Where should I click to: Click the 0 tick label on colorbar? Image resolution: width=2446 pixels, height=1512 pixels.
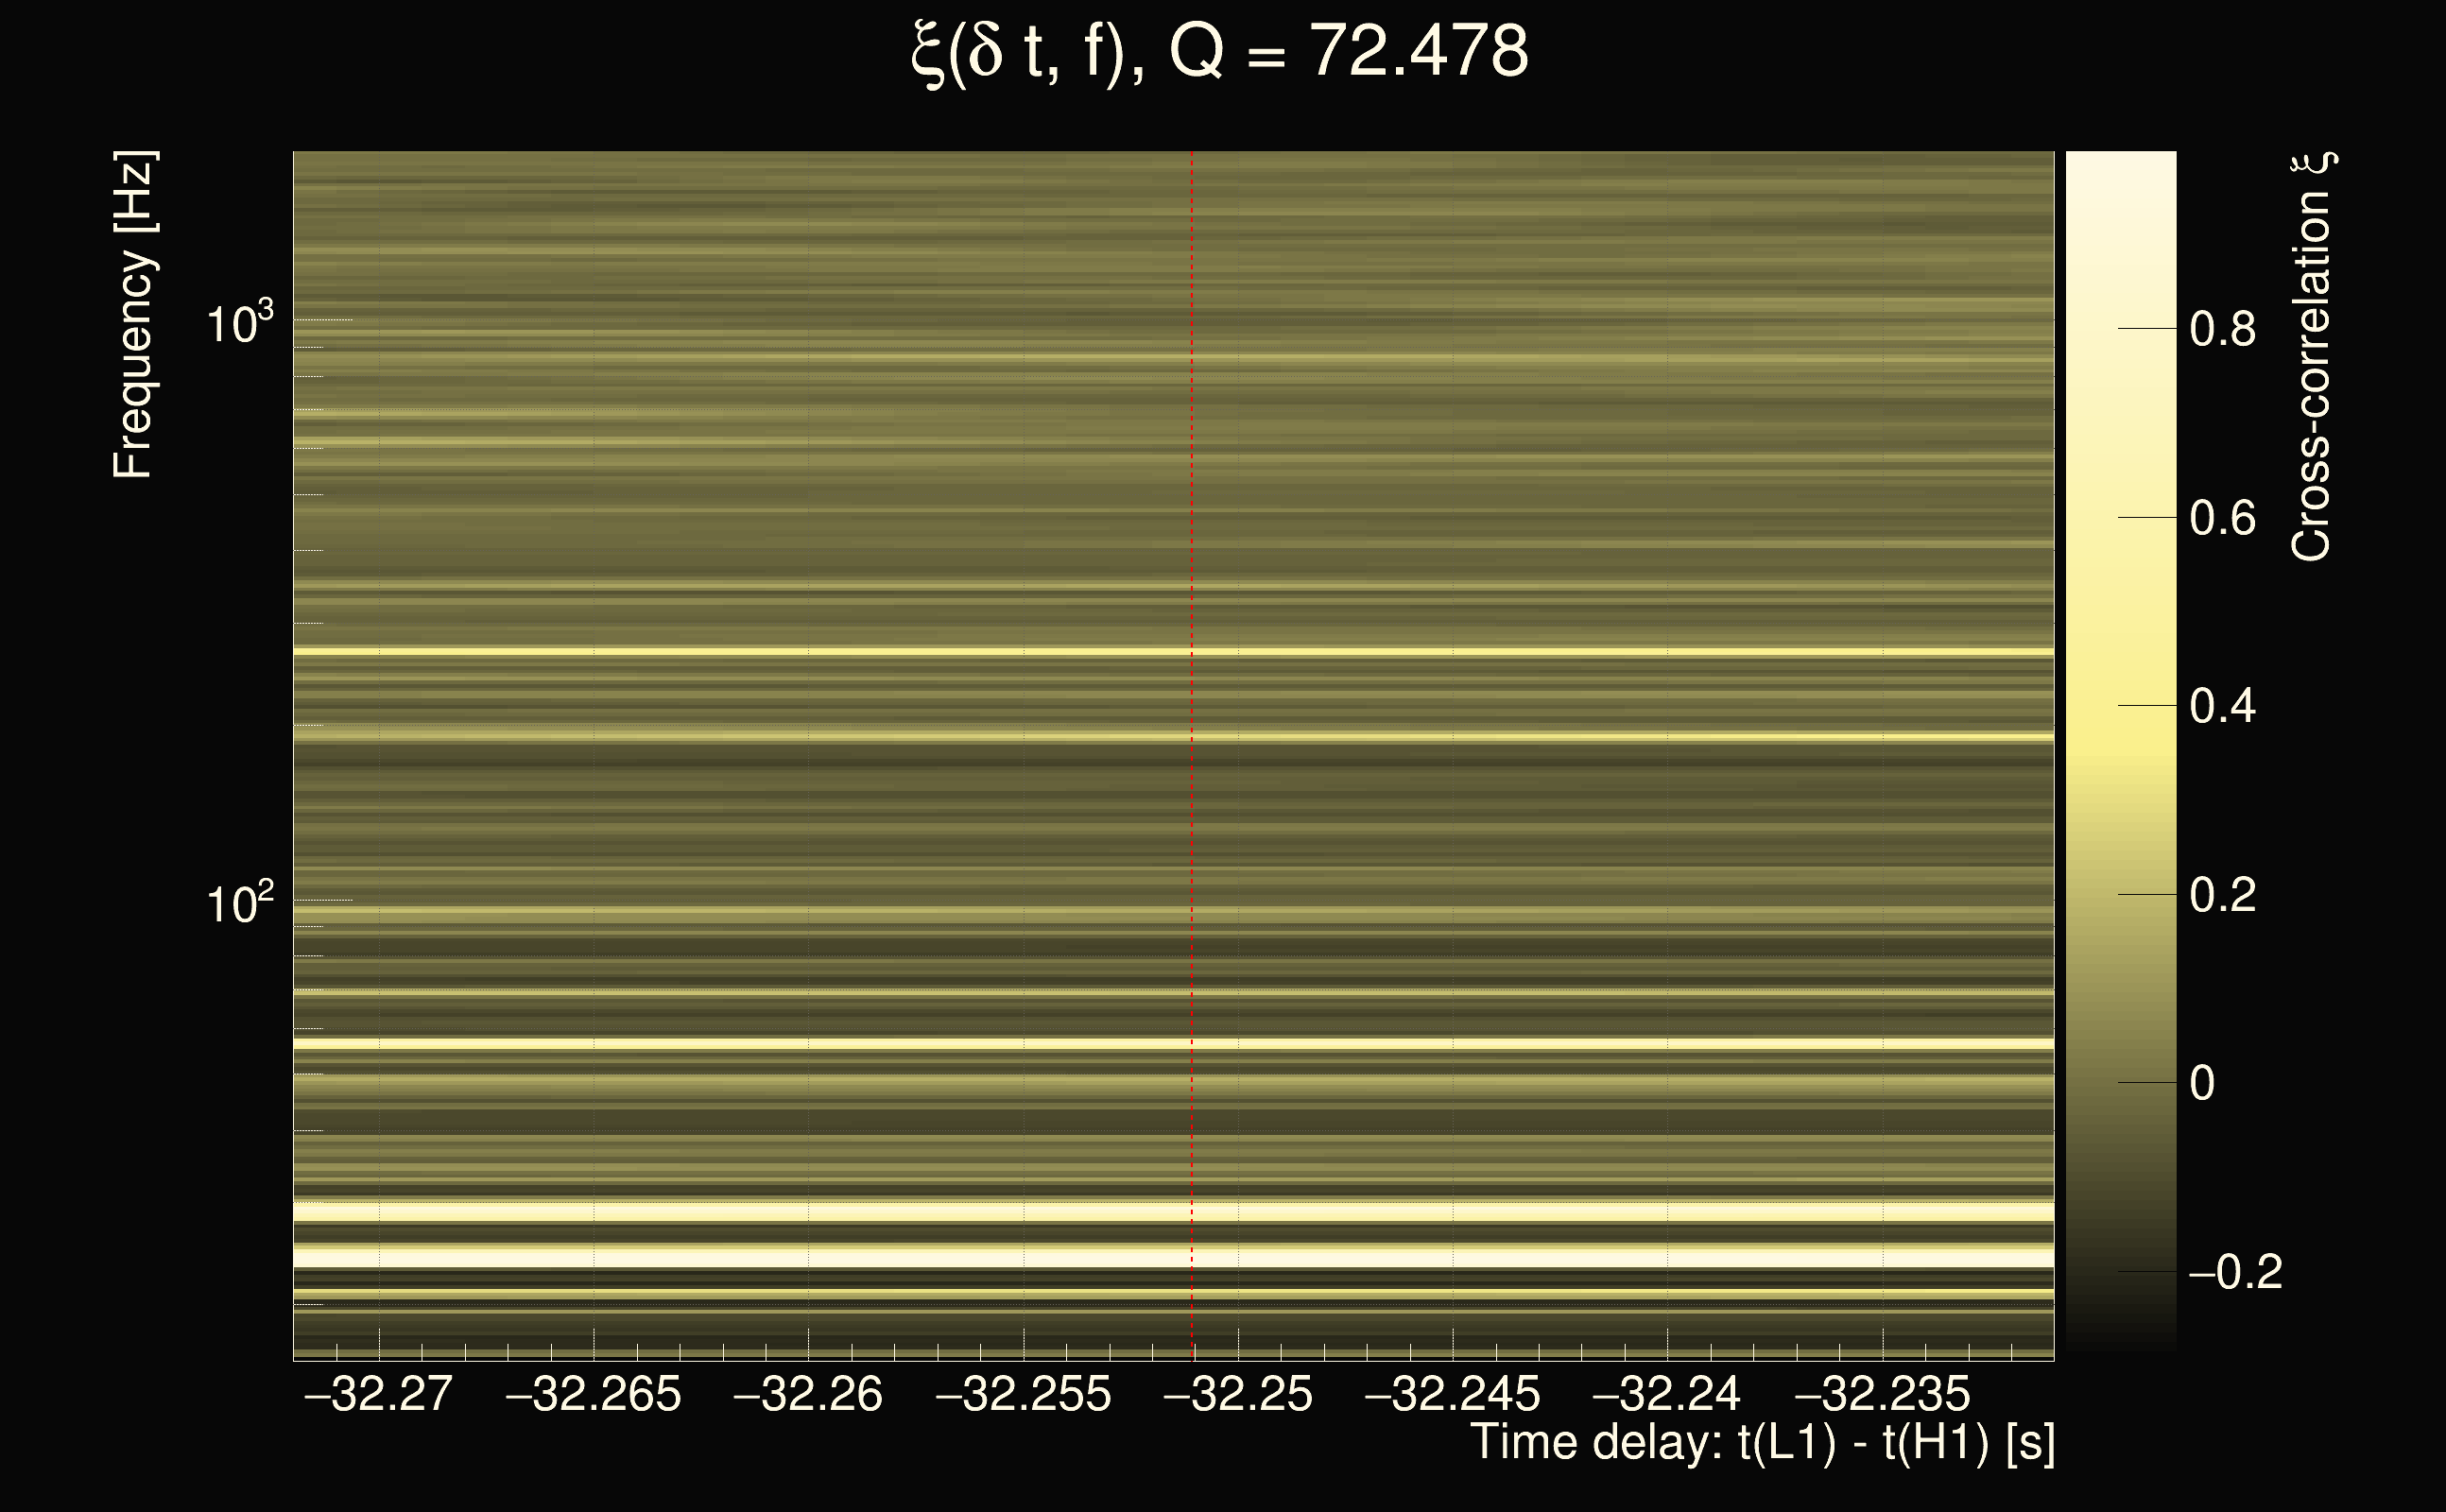2202,1083
